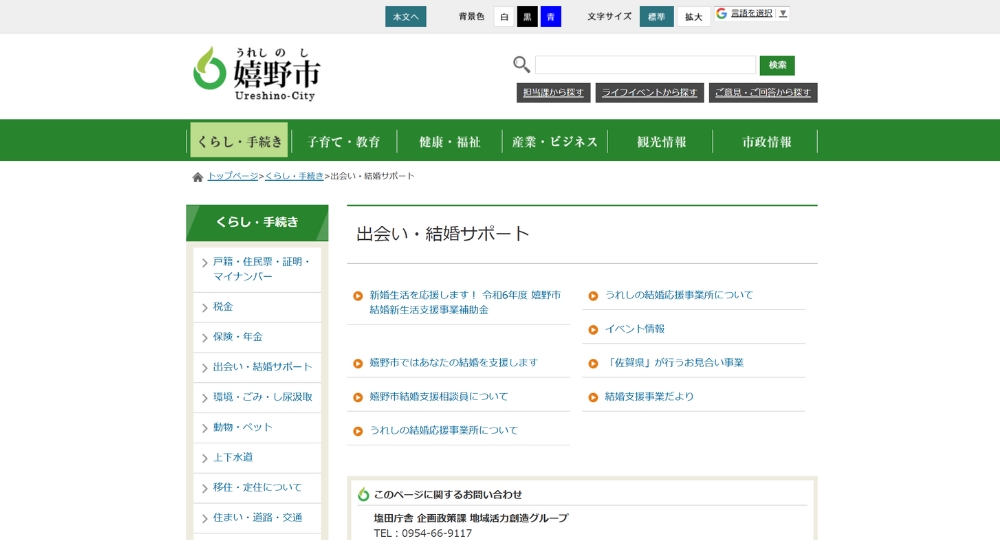Click the Google translate G icon
1000x540 pixels.
click(721, 13)
